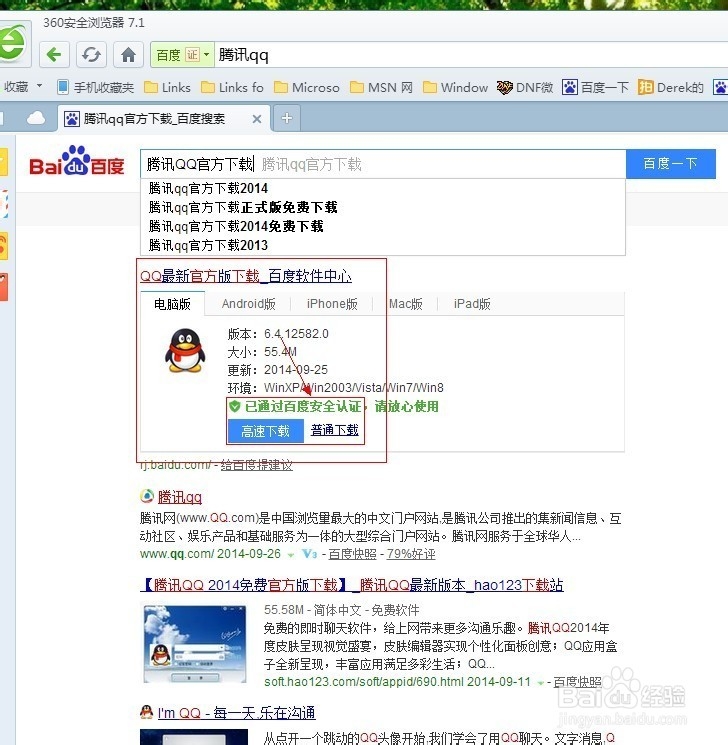Image resolution: width=728 pixels, height=745 pixels.
Task: Select suggestion 腾讯qq官方下载正式版免费下载
Action: (383, 207)
